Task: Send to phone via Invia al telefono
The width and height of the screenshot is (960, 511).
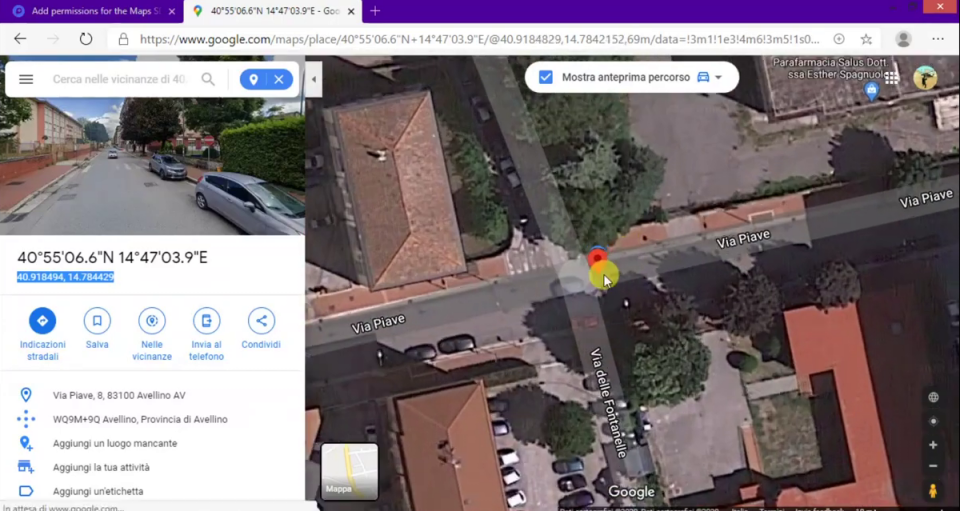Action: pos(206,321)
